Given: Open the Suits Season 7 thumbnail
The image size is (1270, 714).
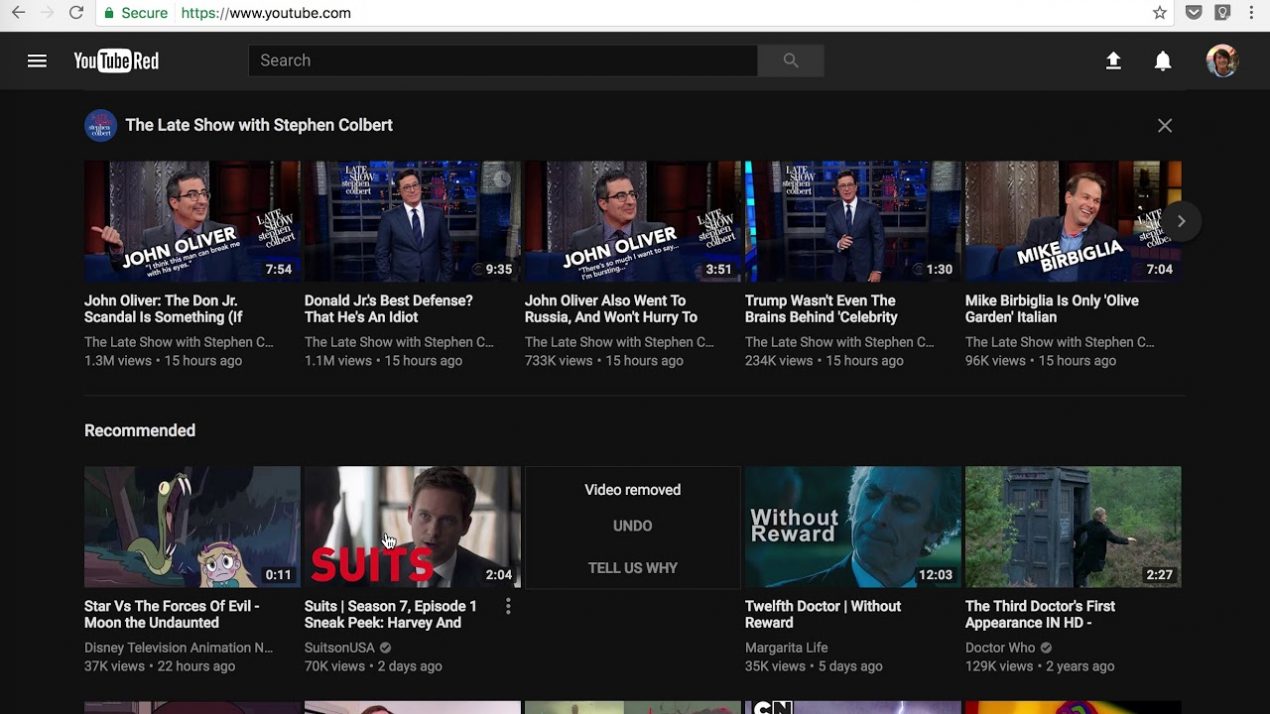Looking at the screenshot, I should pyautogui.click(x=412, y=527).
